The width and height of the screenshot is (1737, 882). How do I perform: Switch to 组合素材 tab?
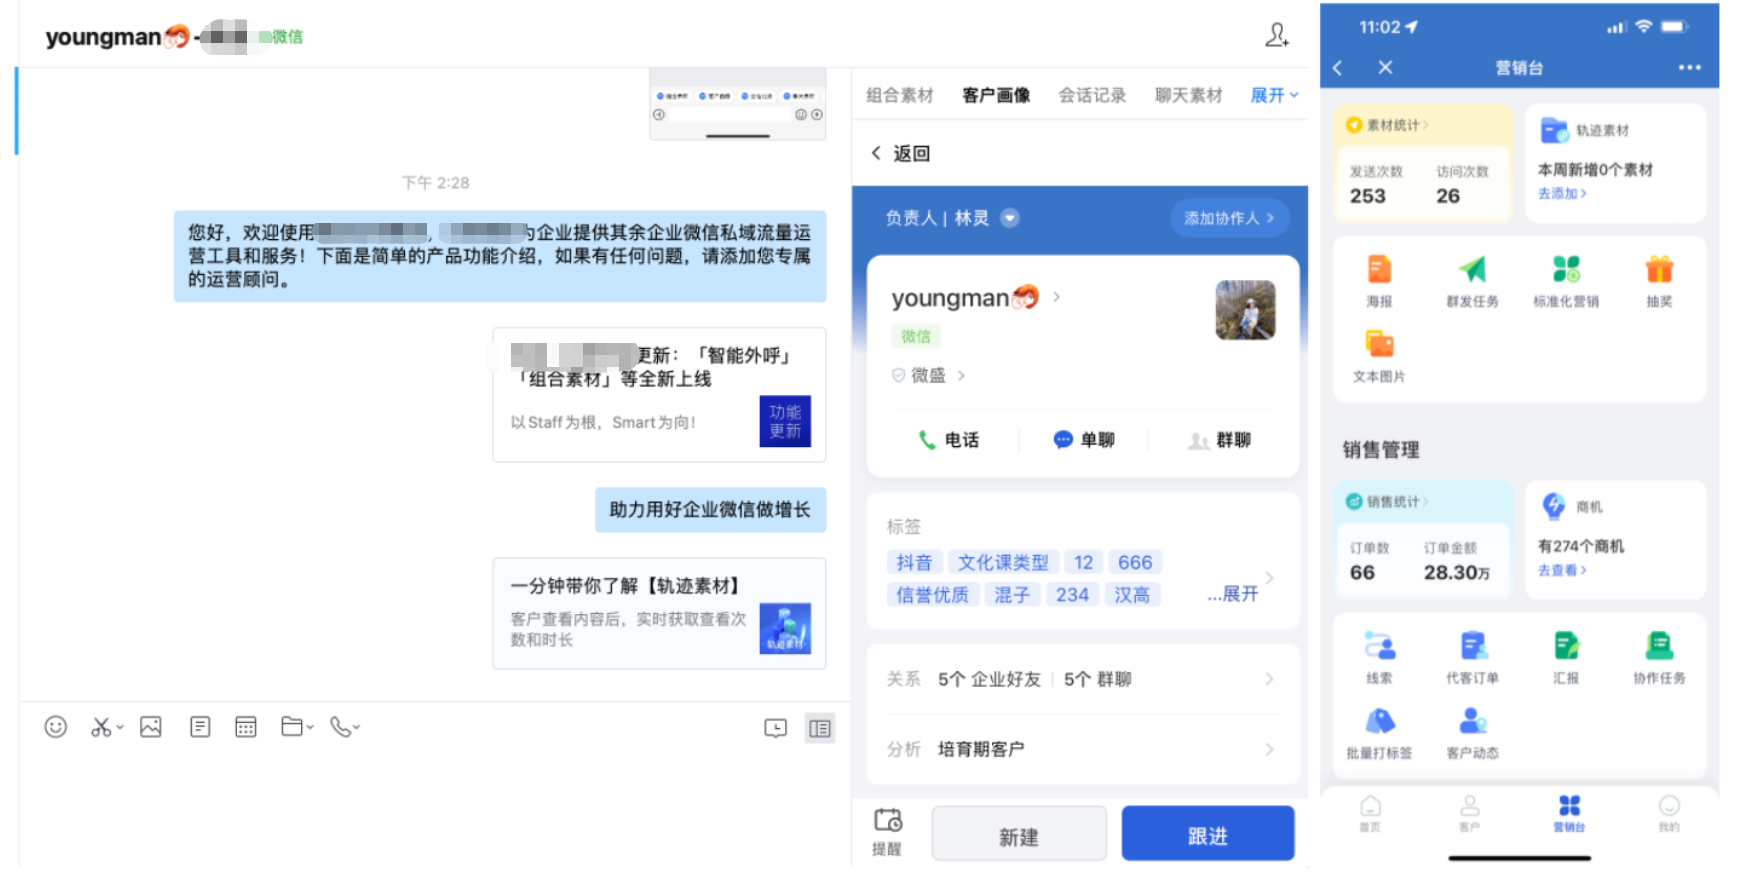(x=899, y=95)
